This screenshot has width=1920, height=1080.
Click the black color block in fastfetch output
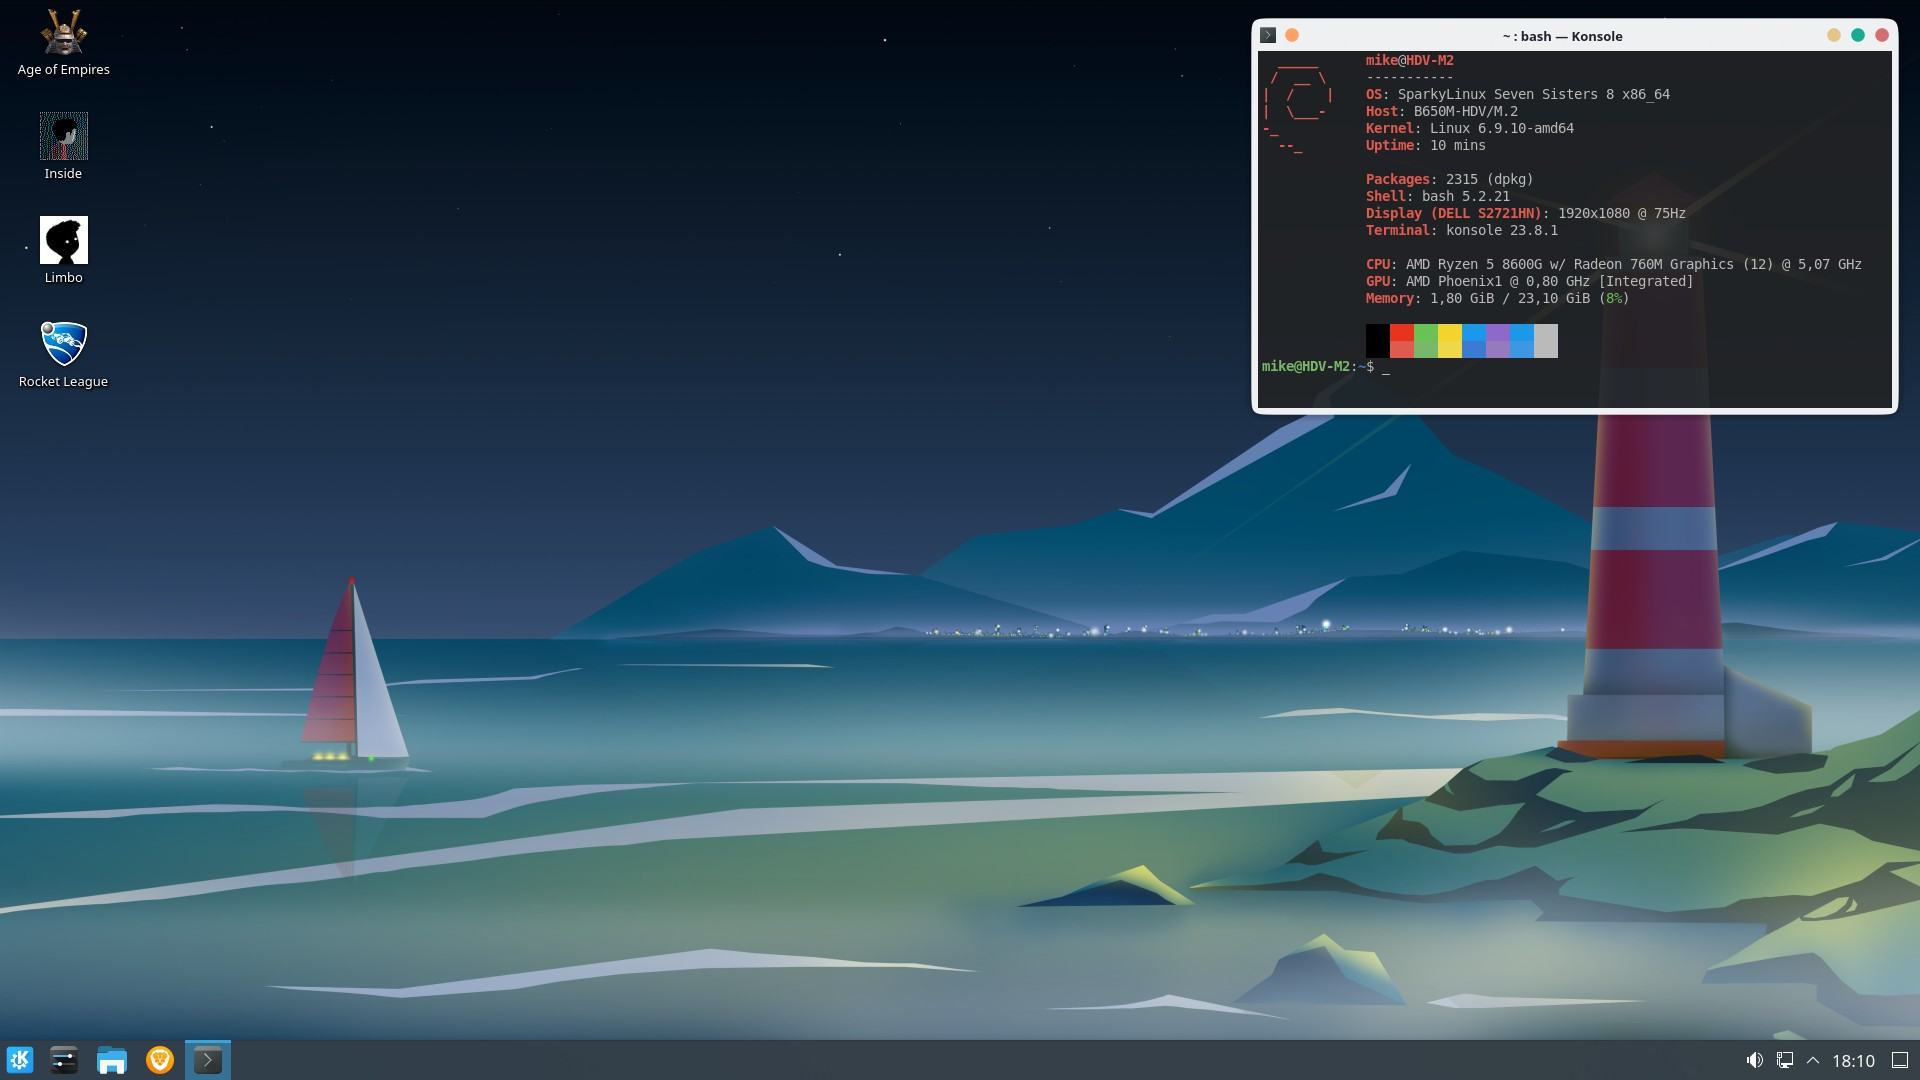[1378, 341]
